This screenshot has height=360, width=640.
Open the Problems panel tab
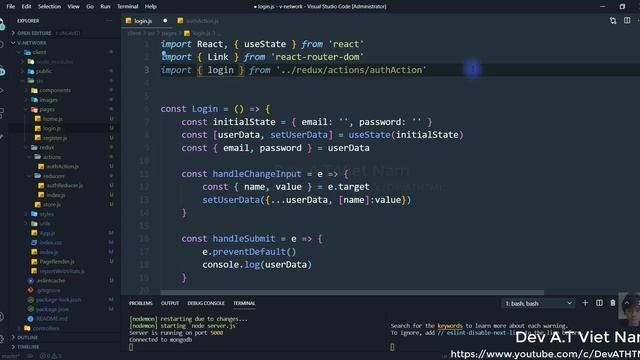coord(141,303)
